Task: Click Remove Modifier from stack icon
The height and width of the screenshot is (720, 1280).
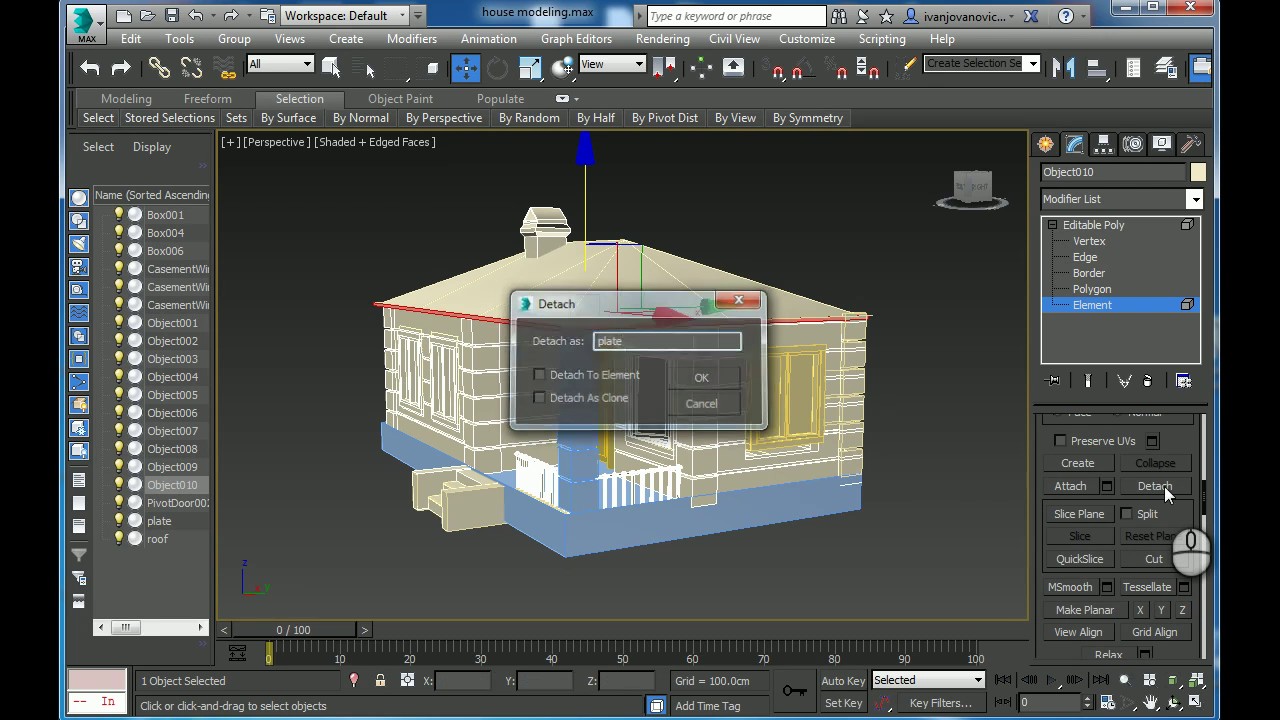Action: [1147, 381]
